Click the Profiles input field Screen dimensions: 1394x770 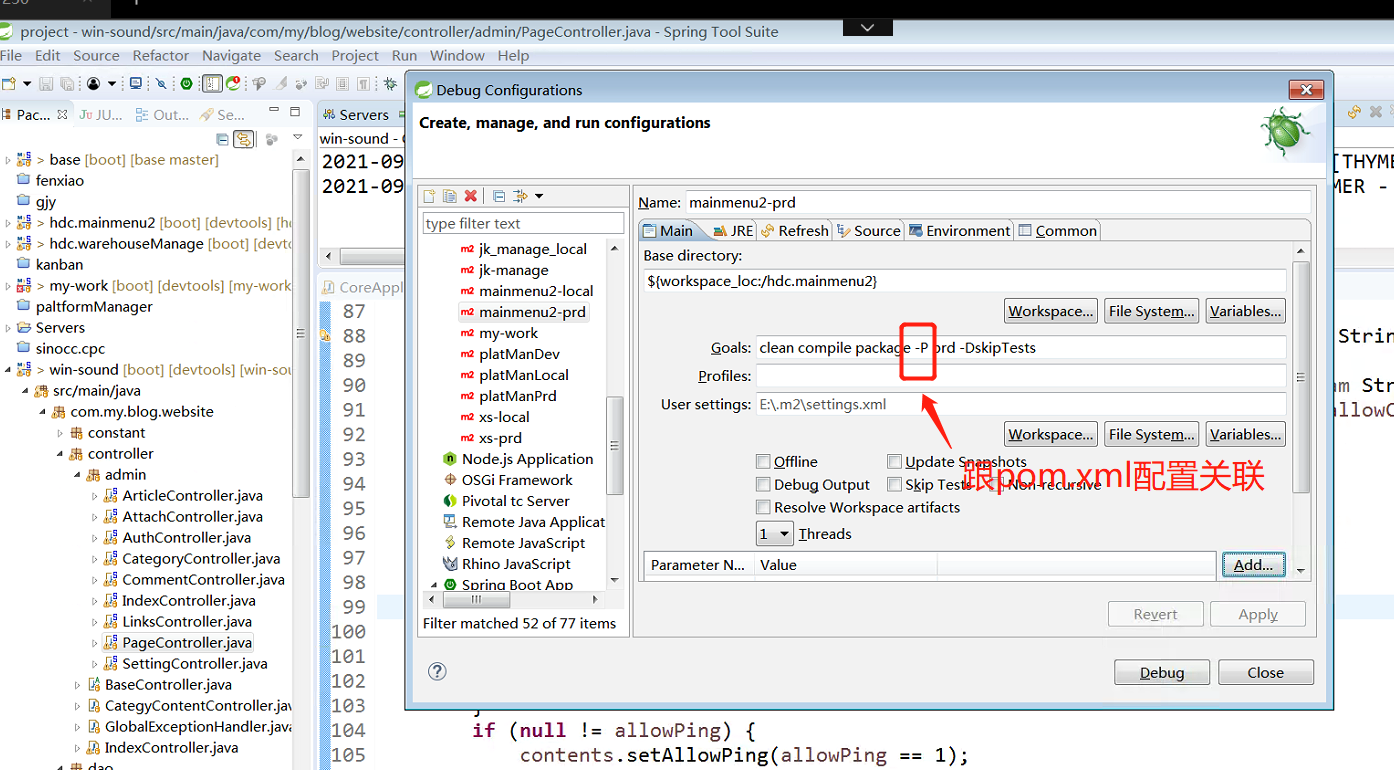(1020, 376)
